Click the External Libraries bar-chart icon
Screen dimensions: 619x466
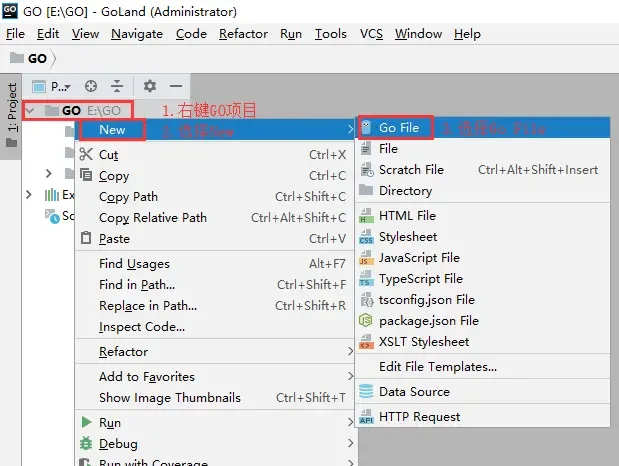52,195
